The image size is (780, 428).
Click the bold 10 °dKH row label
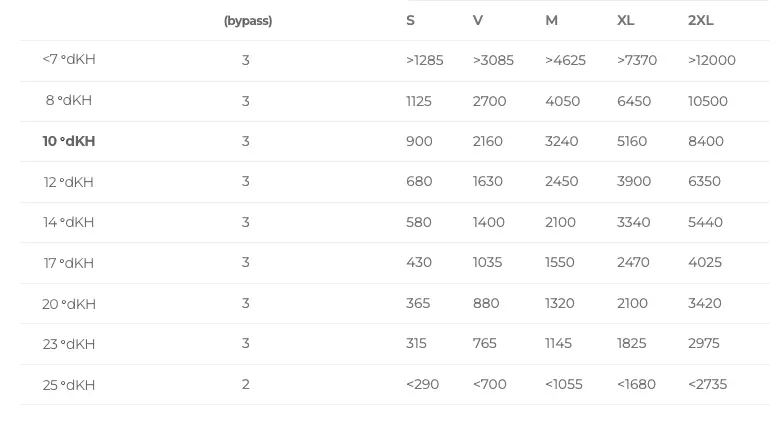coord(69,142)
